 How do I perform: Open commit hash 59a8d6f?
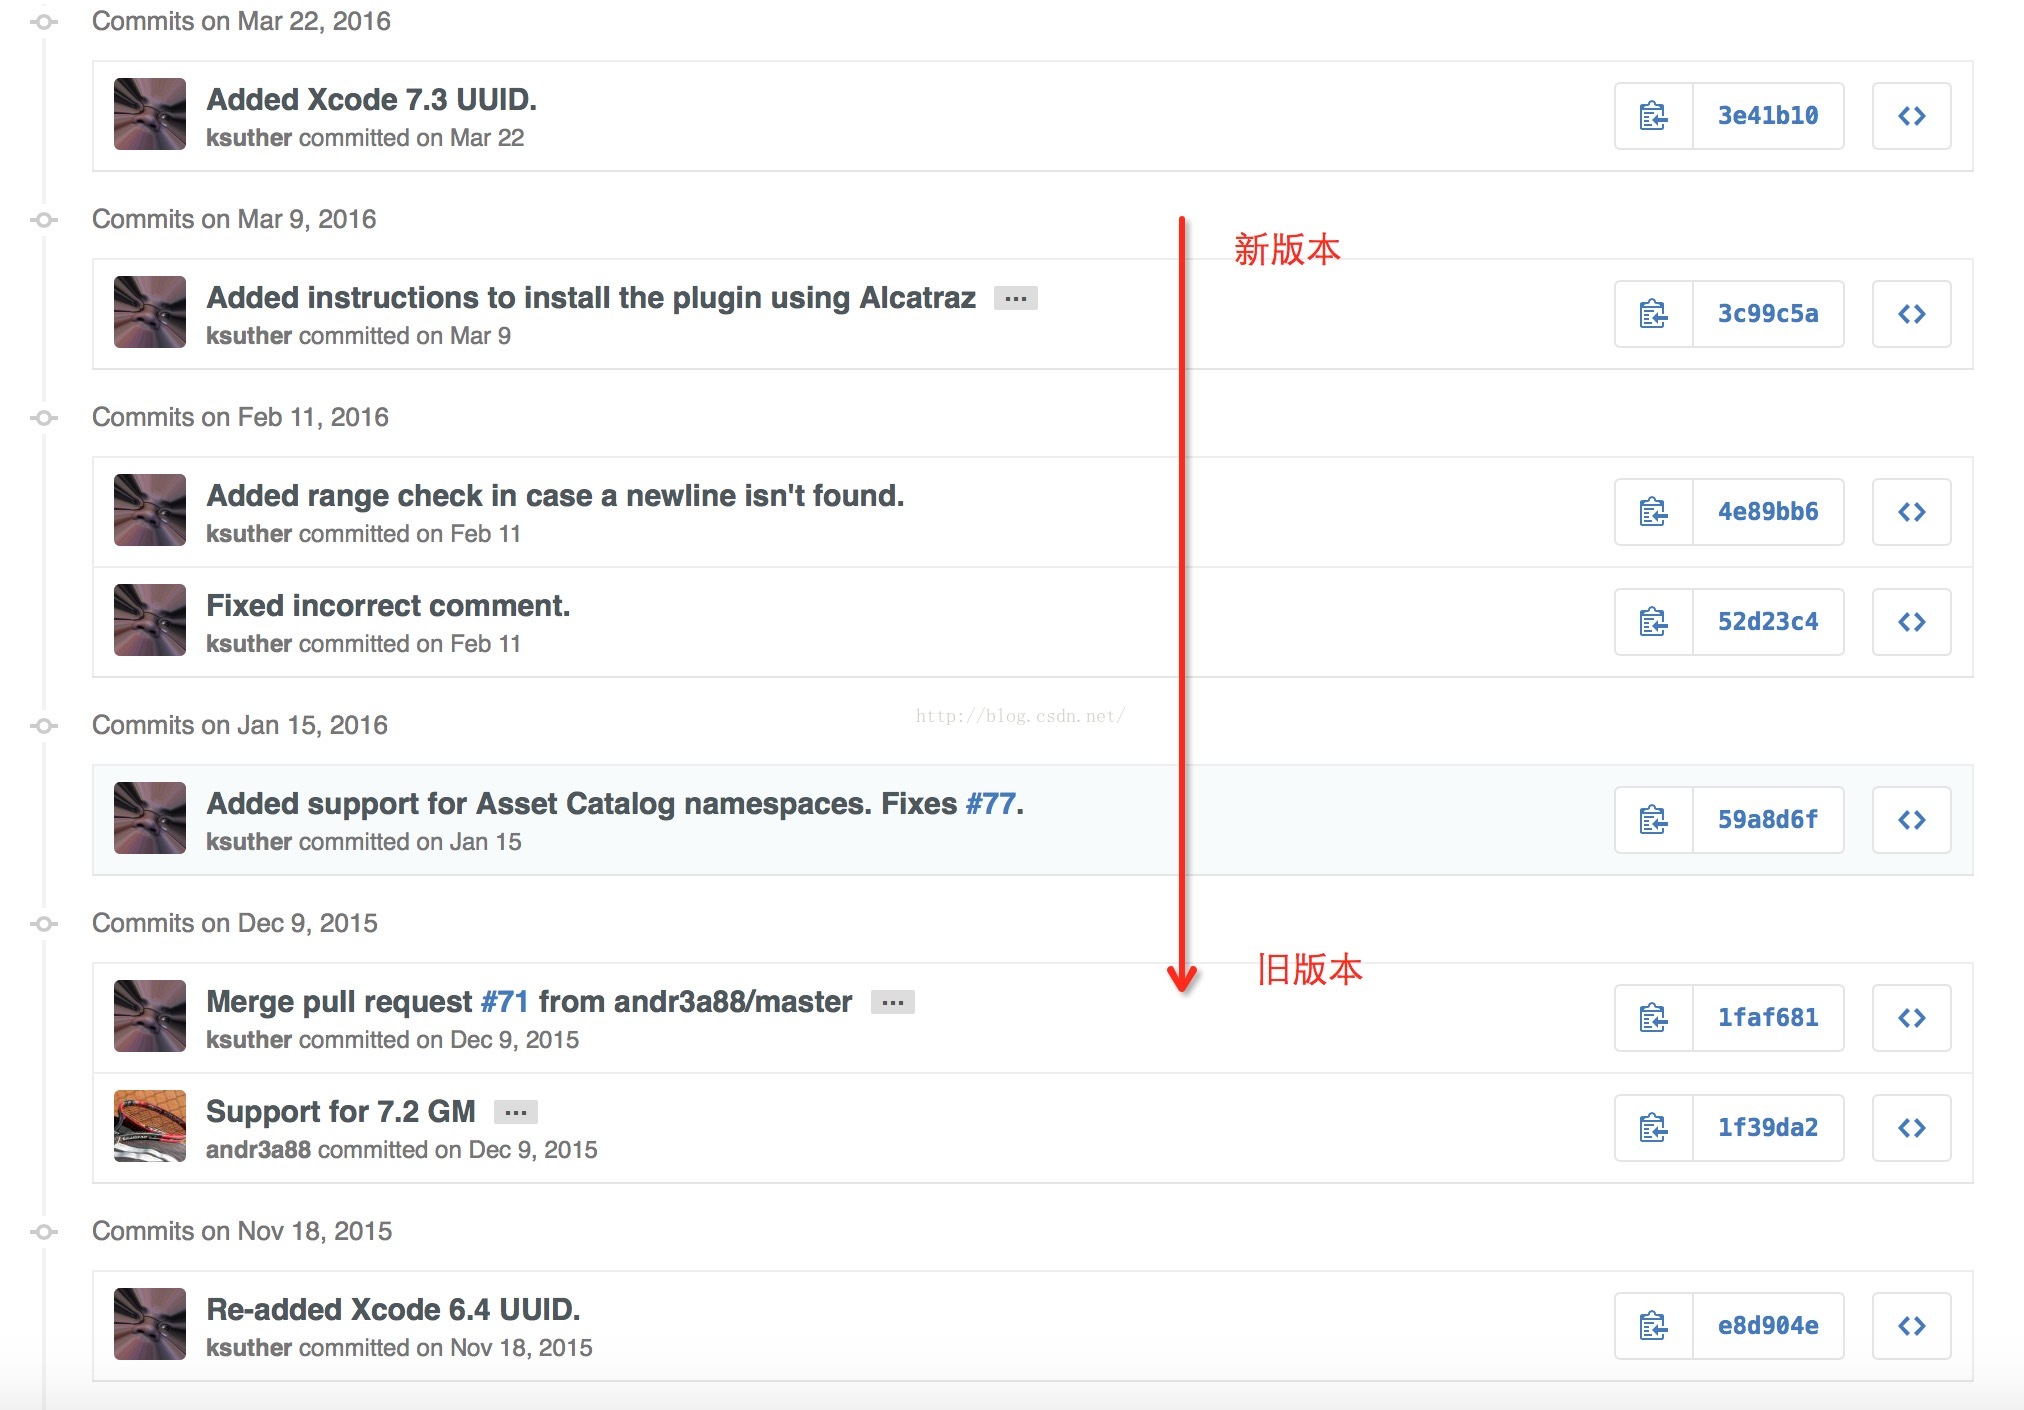tap(1767, 820)
